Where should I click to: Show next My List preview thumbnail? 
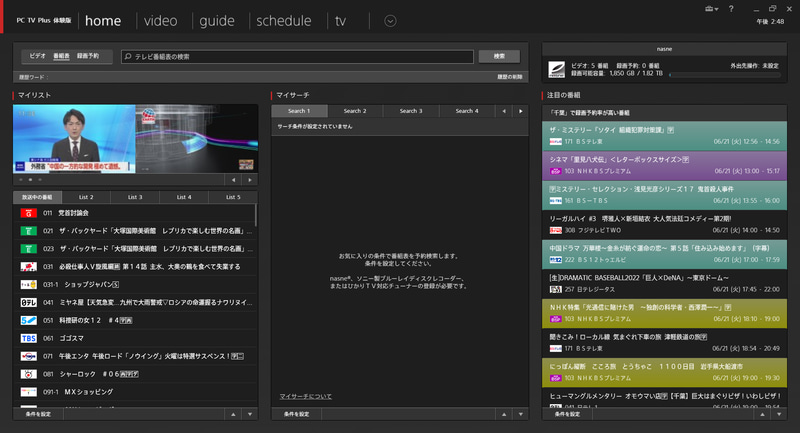coord(249,180)
